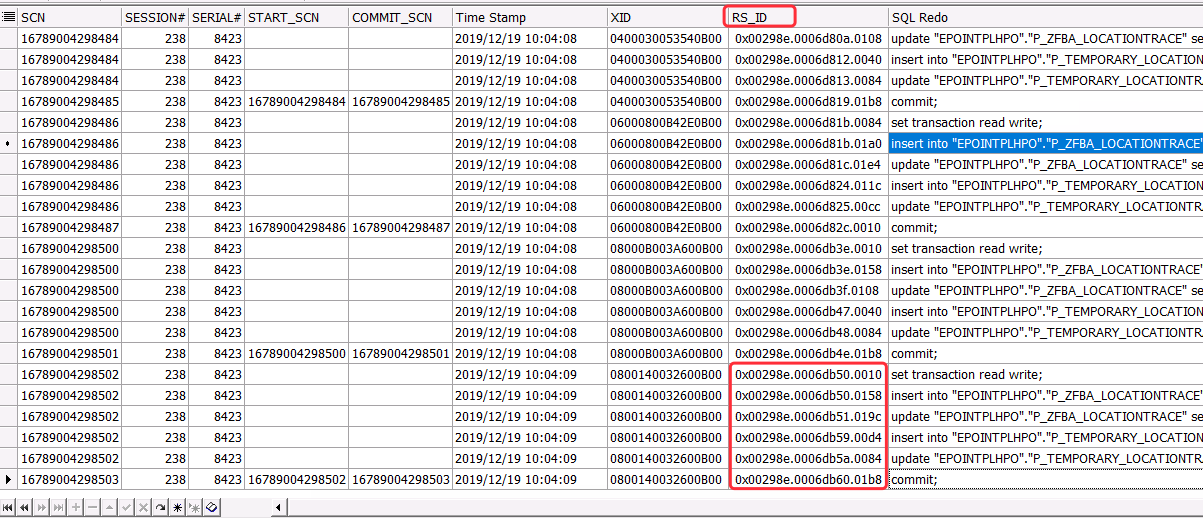The height and width of the screenshot is (519, 1203).
Task: Go to last record in navigator
Action: pos(58,507)
